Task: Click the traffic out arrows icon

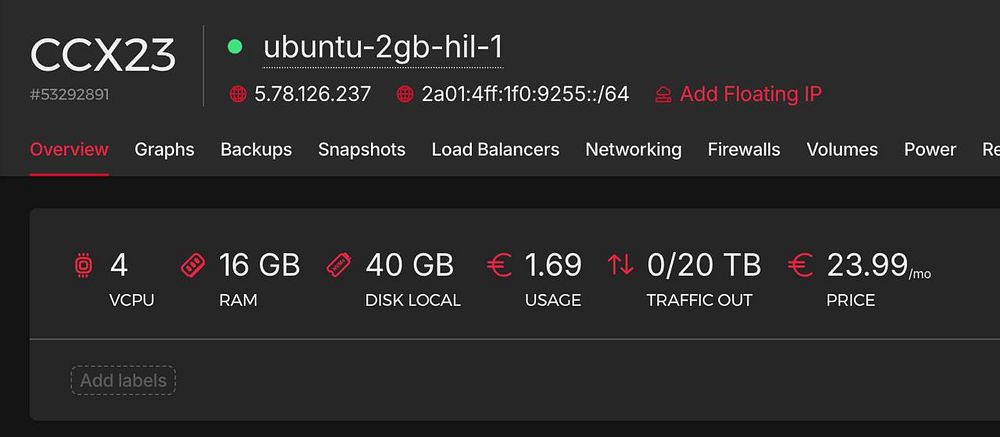Action: click(620, 265)
